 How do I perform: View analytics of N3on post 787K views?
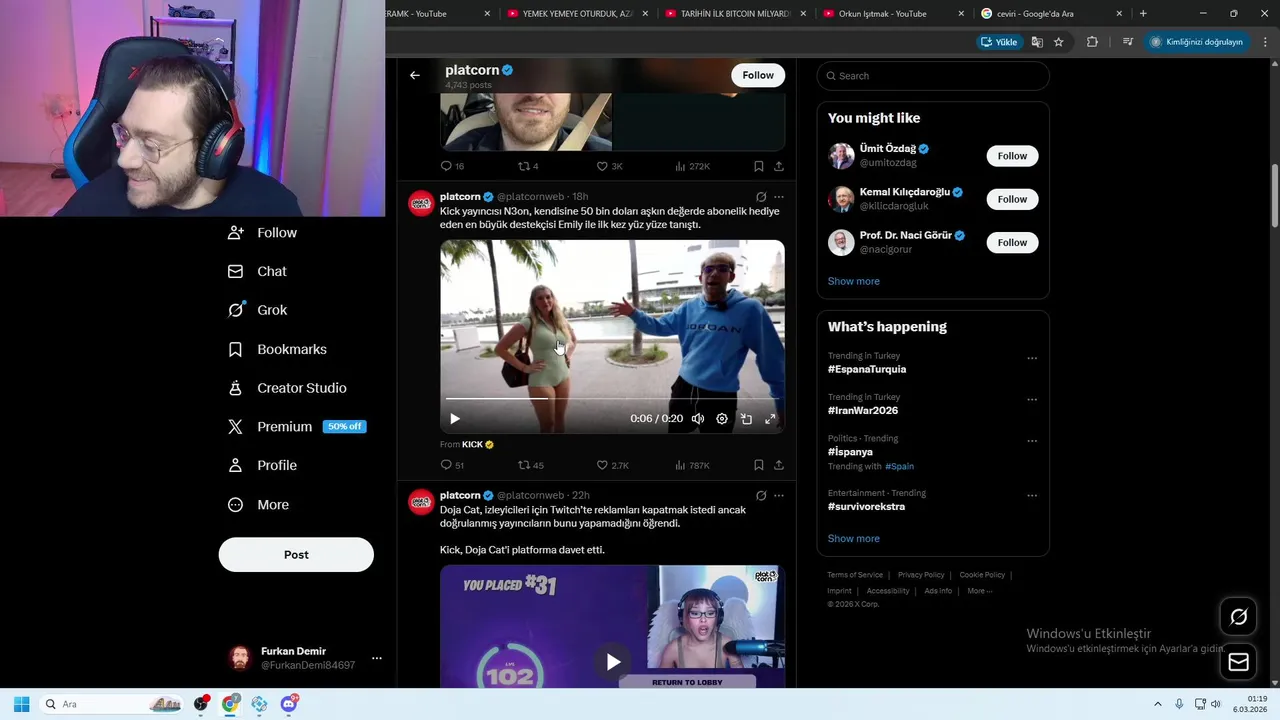click(693, 465)
